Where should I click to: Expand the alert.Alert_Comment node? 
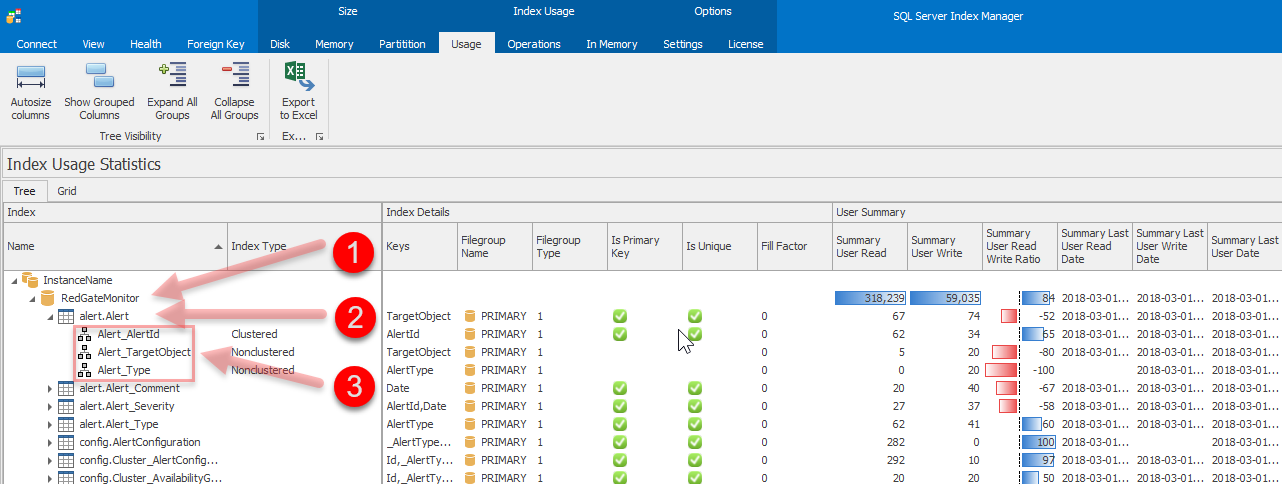pos(50,388)
